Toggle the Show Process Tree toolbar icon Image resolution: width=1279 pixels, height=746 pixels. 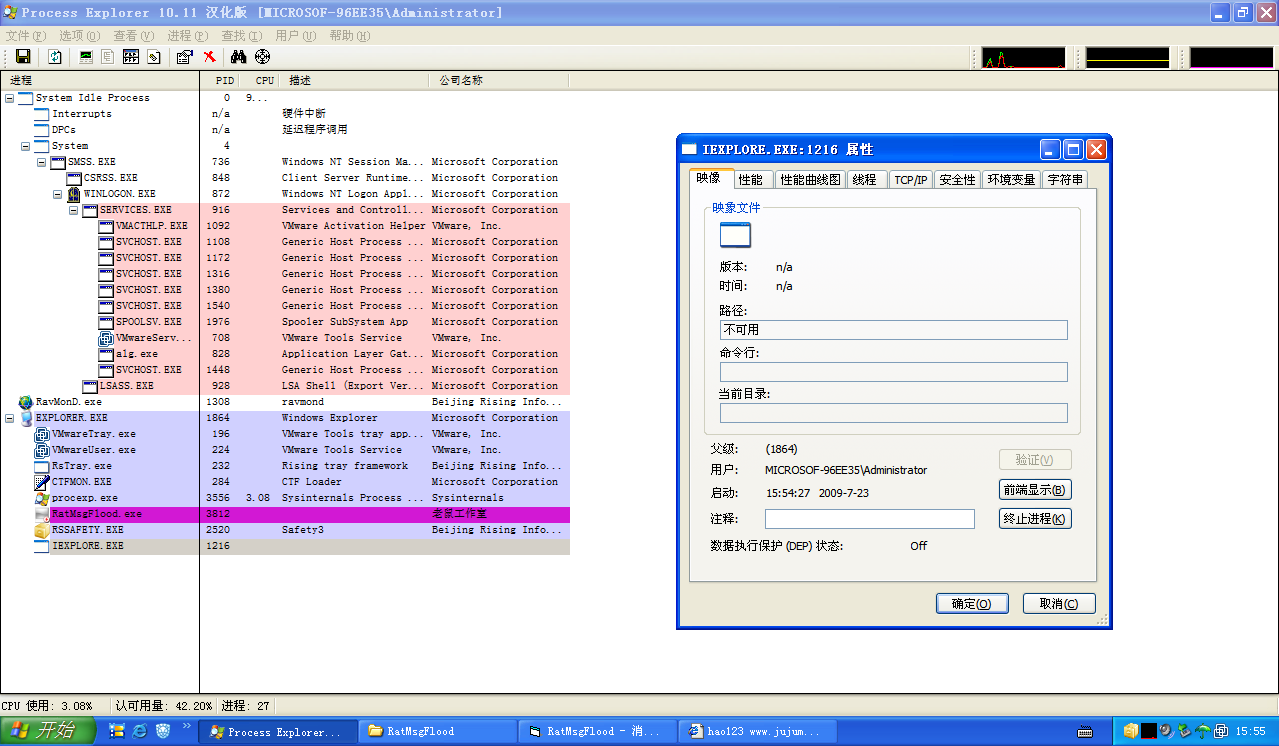point(108,57)
